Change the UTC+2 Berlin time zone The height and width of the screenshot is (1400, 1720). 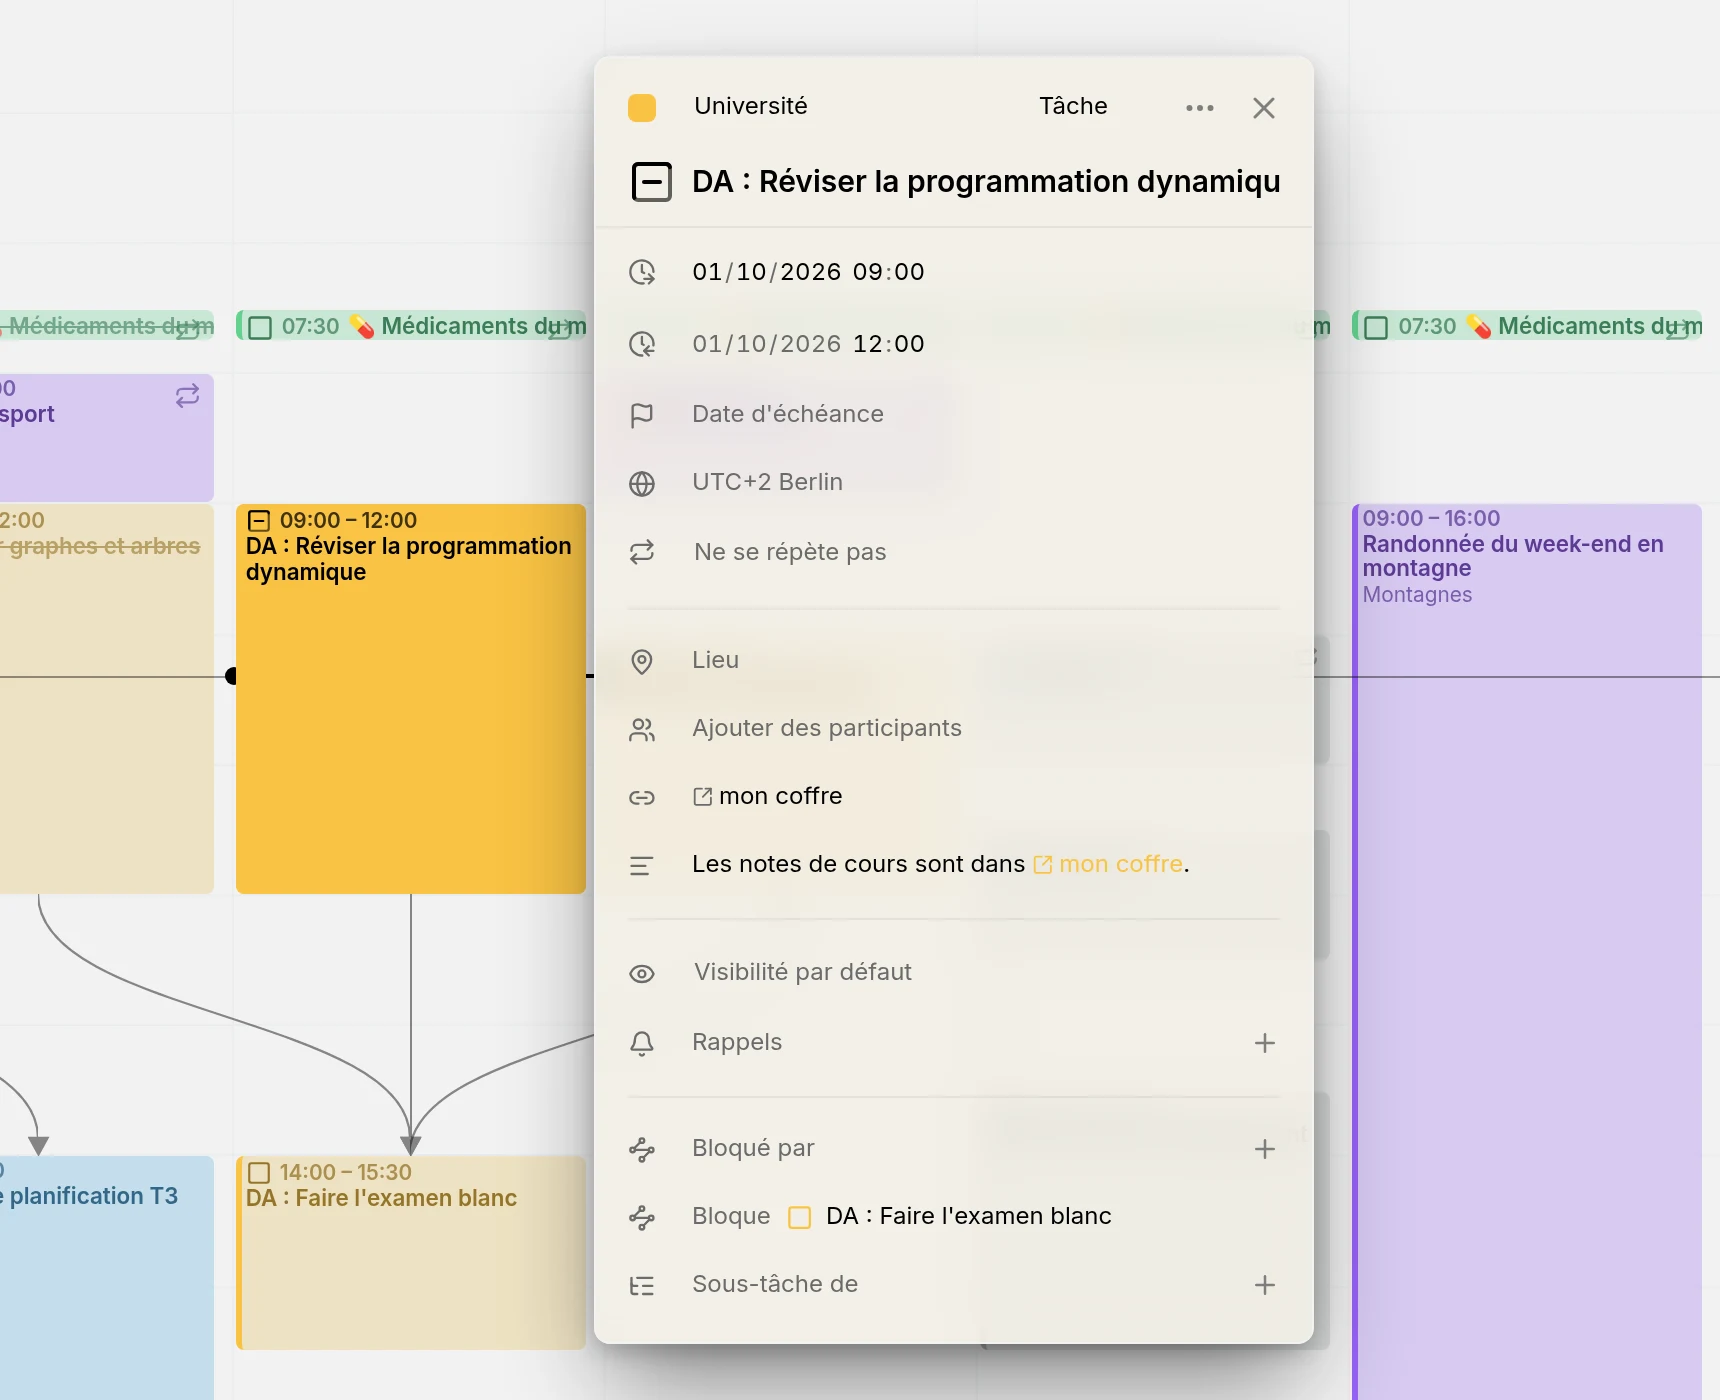767,482
